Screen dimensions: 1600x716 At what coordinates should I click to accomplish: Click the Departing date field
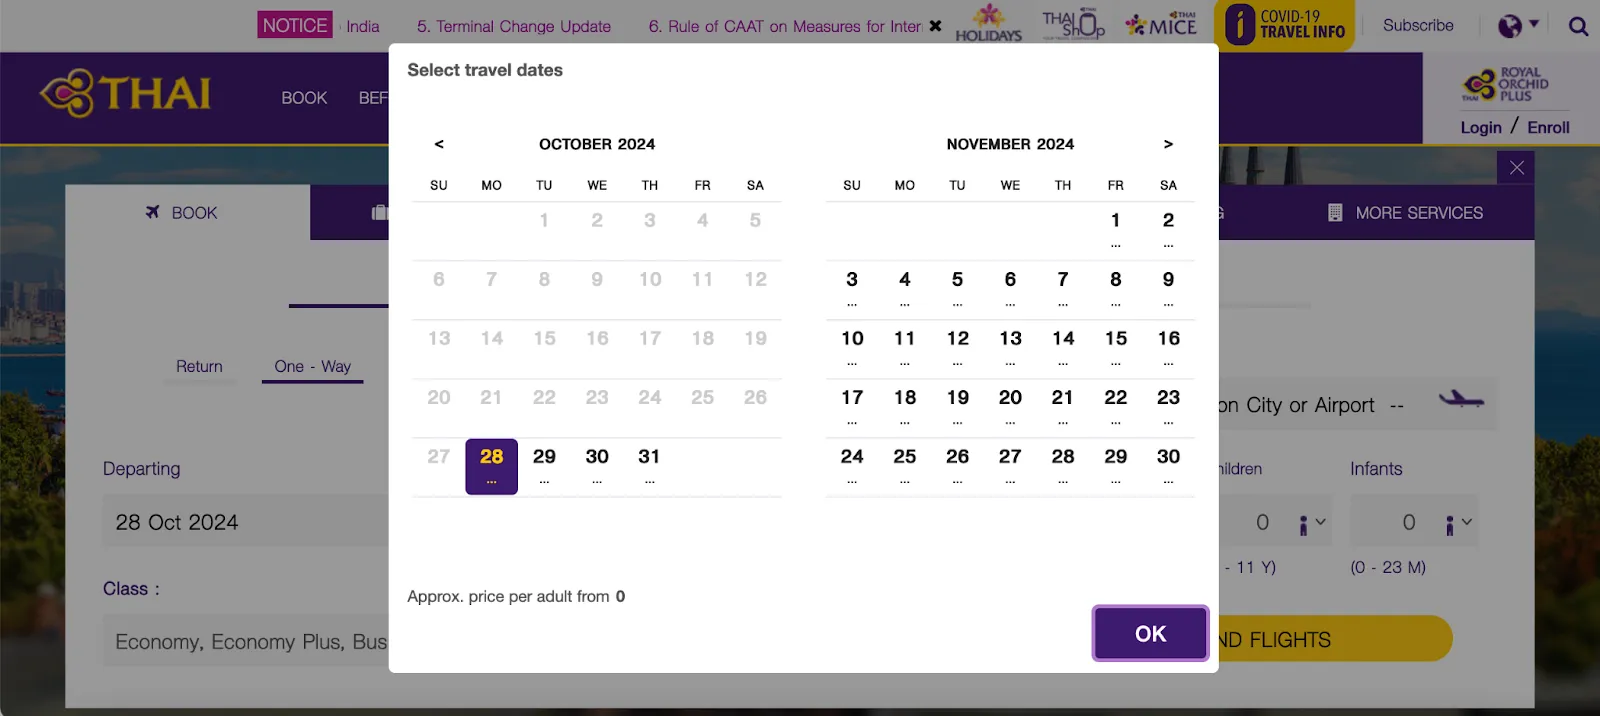246,522
